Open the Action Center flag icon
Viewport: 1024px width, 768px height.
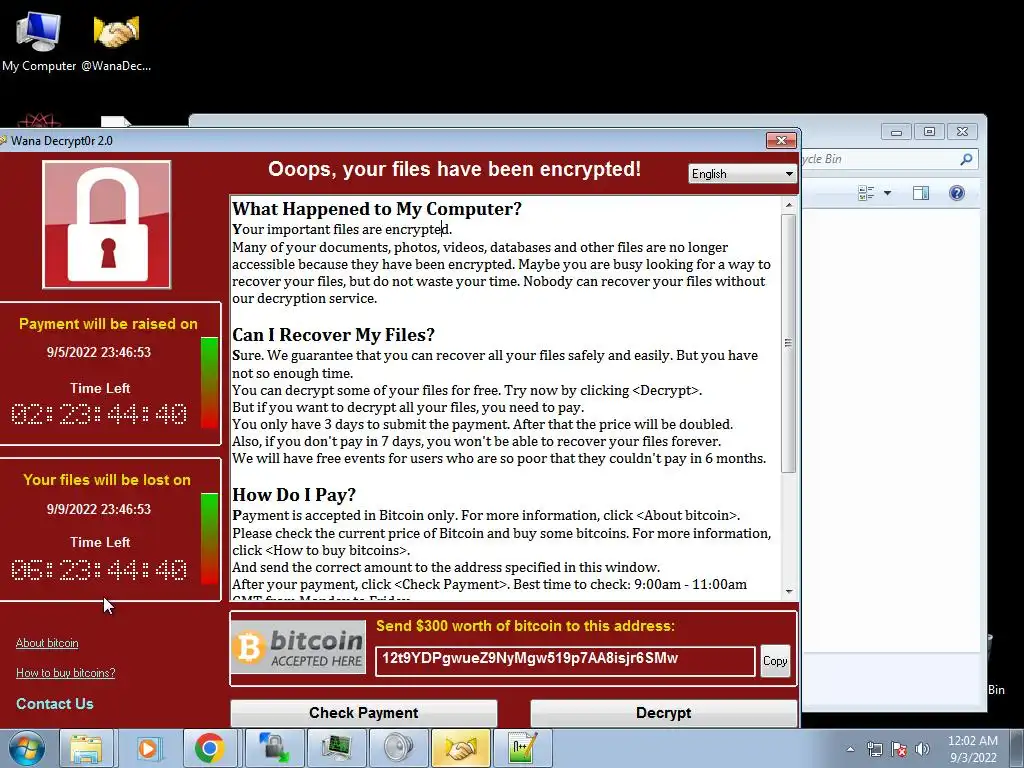[x=899, y=749]
